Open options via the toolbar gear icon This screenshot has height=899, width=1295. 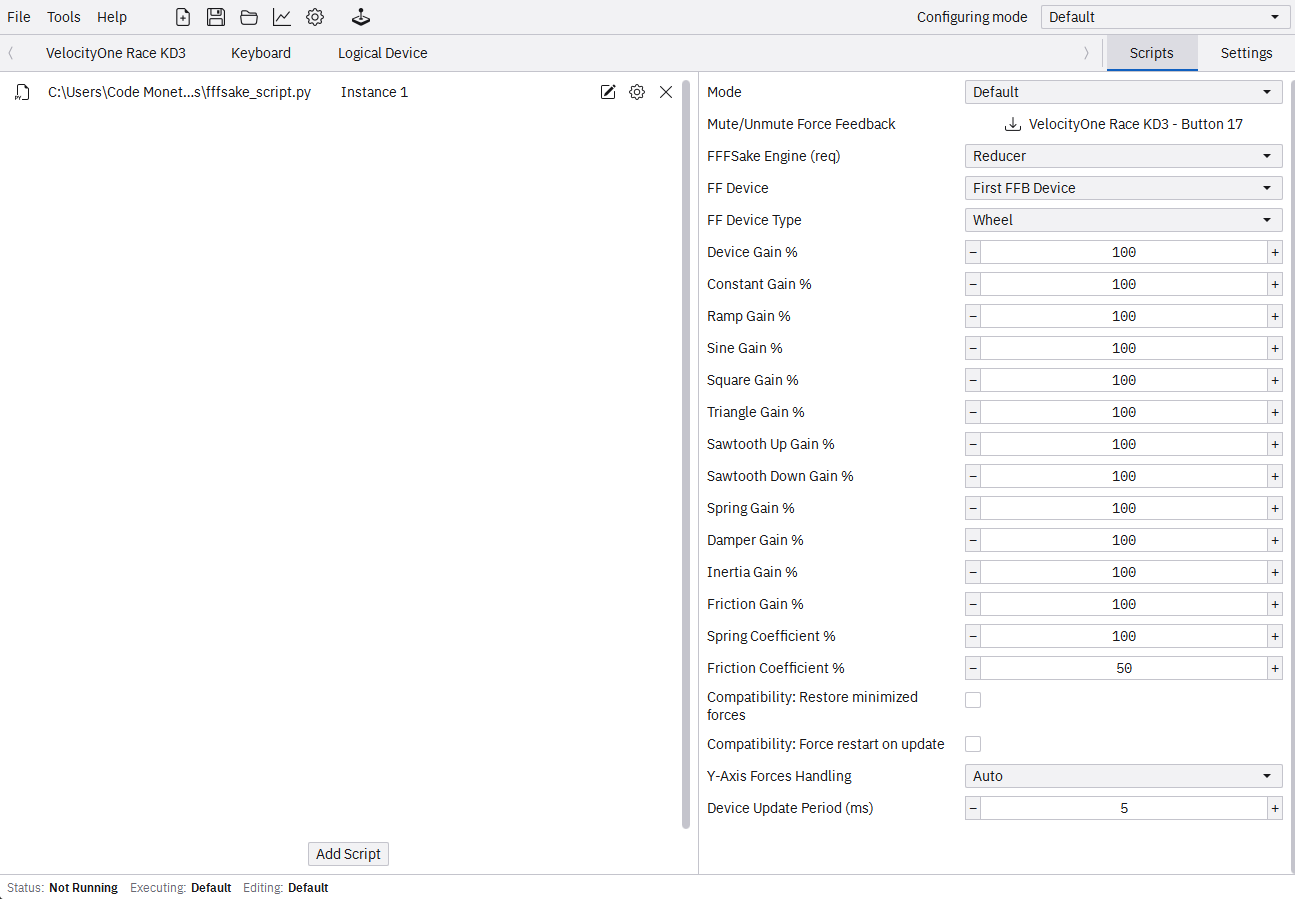[x=315, y=17]
